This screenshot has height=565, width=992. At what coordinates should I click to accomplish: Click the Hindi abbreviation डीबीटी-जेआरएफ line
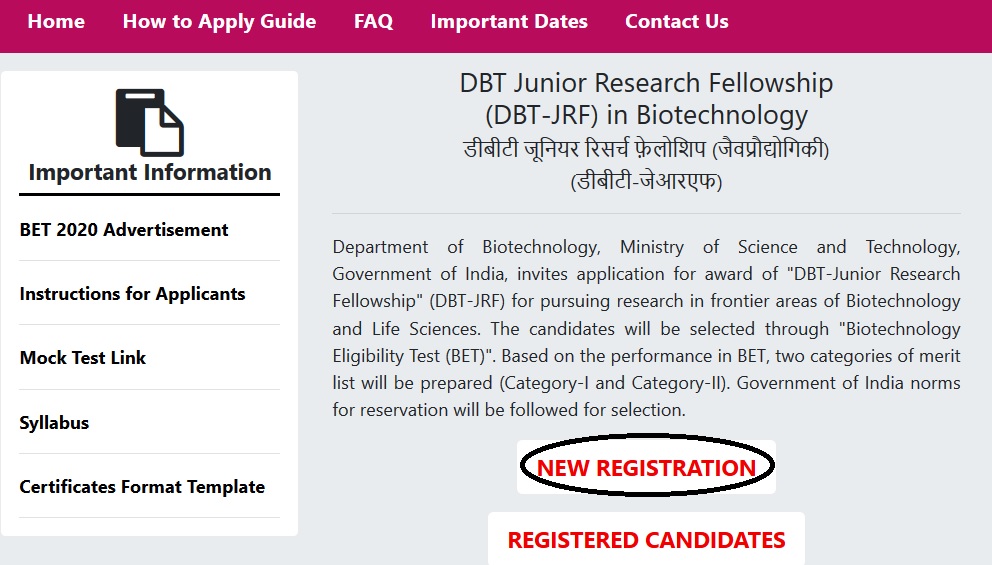[x=646, y=182]
